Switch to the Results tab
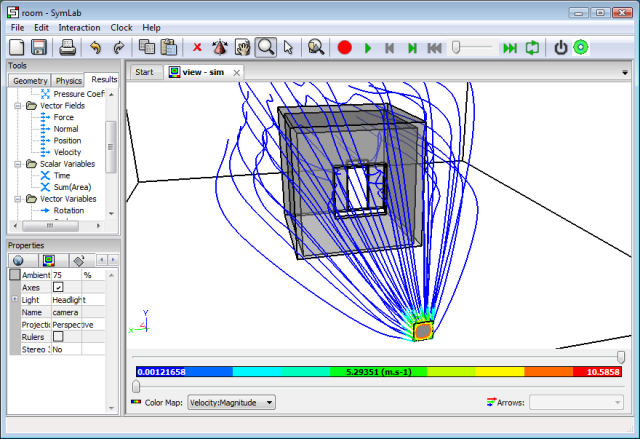Viewport: 640px width, 439px height. [104, 80]
